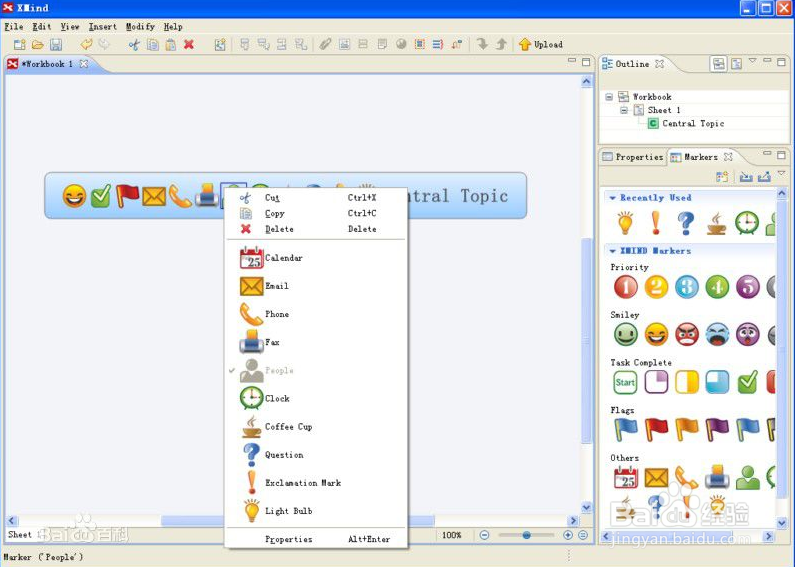The image size is (795, 567).
Task: Click the New workbook toolbar icon
Action: [19, 45]
